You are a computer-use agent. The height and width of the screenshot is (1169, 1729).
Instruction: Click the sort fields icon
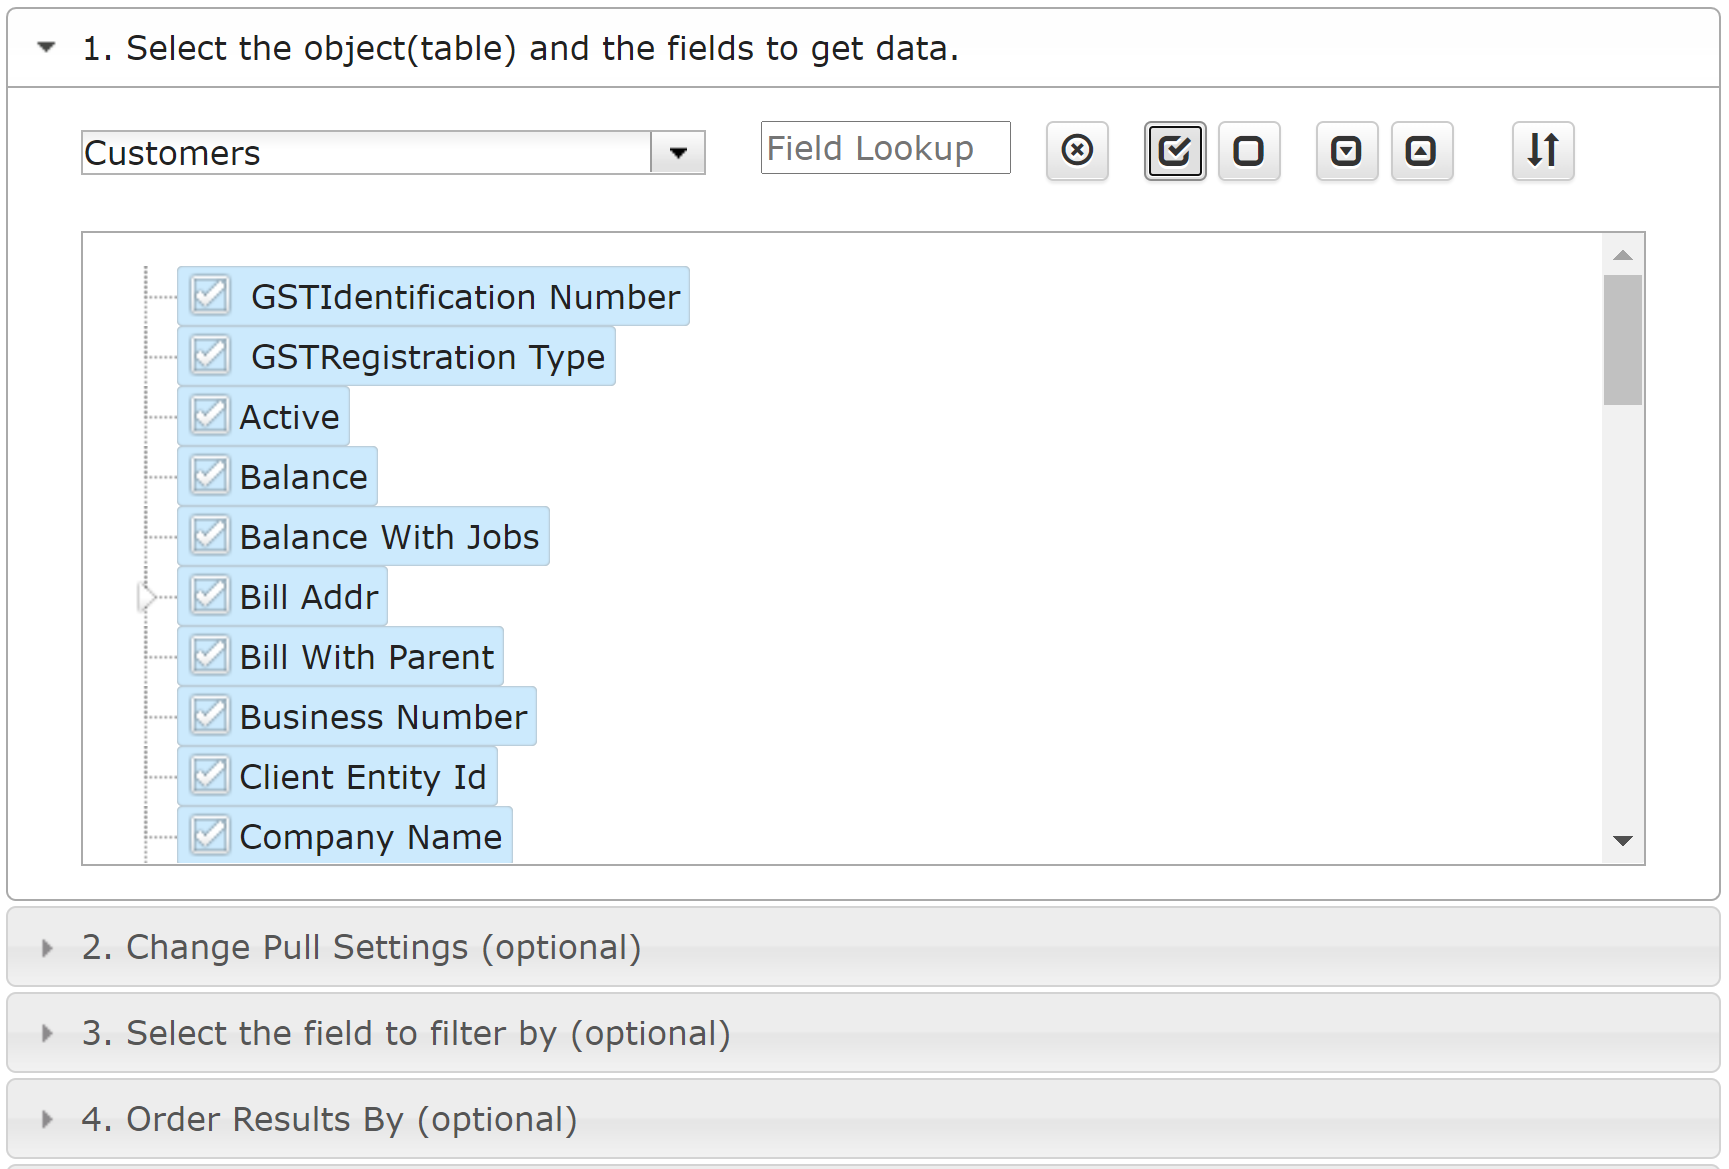click(1542, 151)
